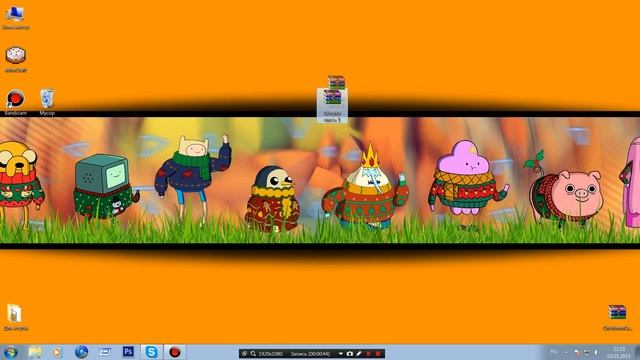
Task: Select the highlighted WinRAR archive on desktop
Action: (332, 106)
